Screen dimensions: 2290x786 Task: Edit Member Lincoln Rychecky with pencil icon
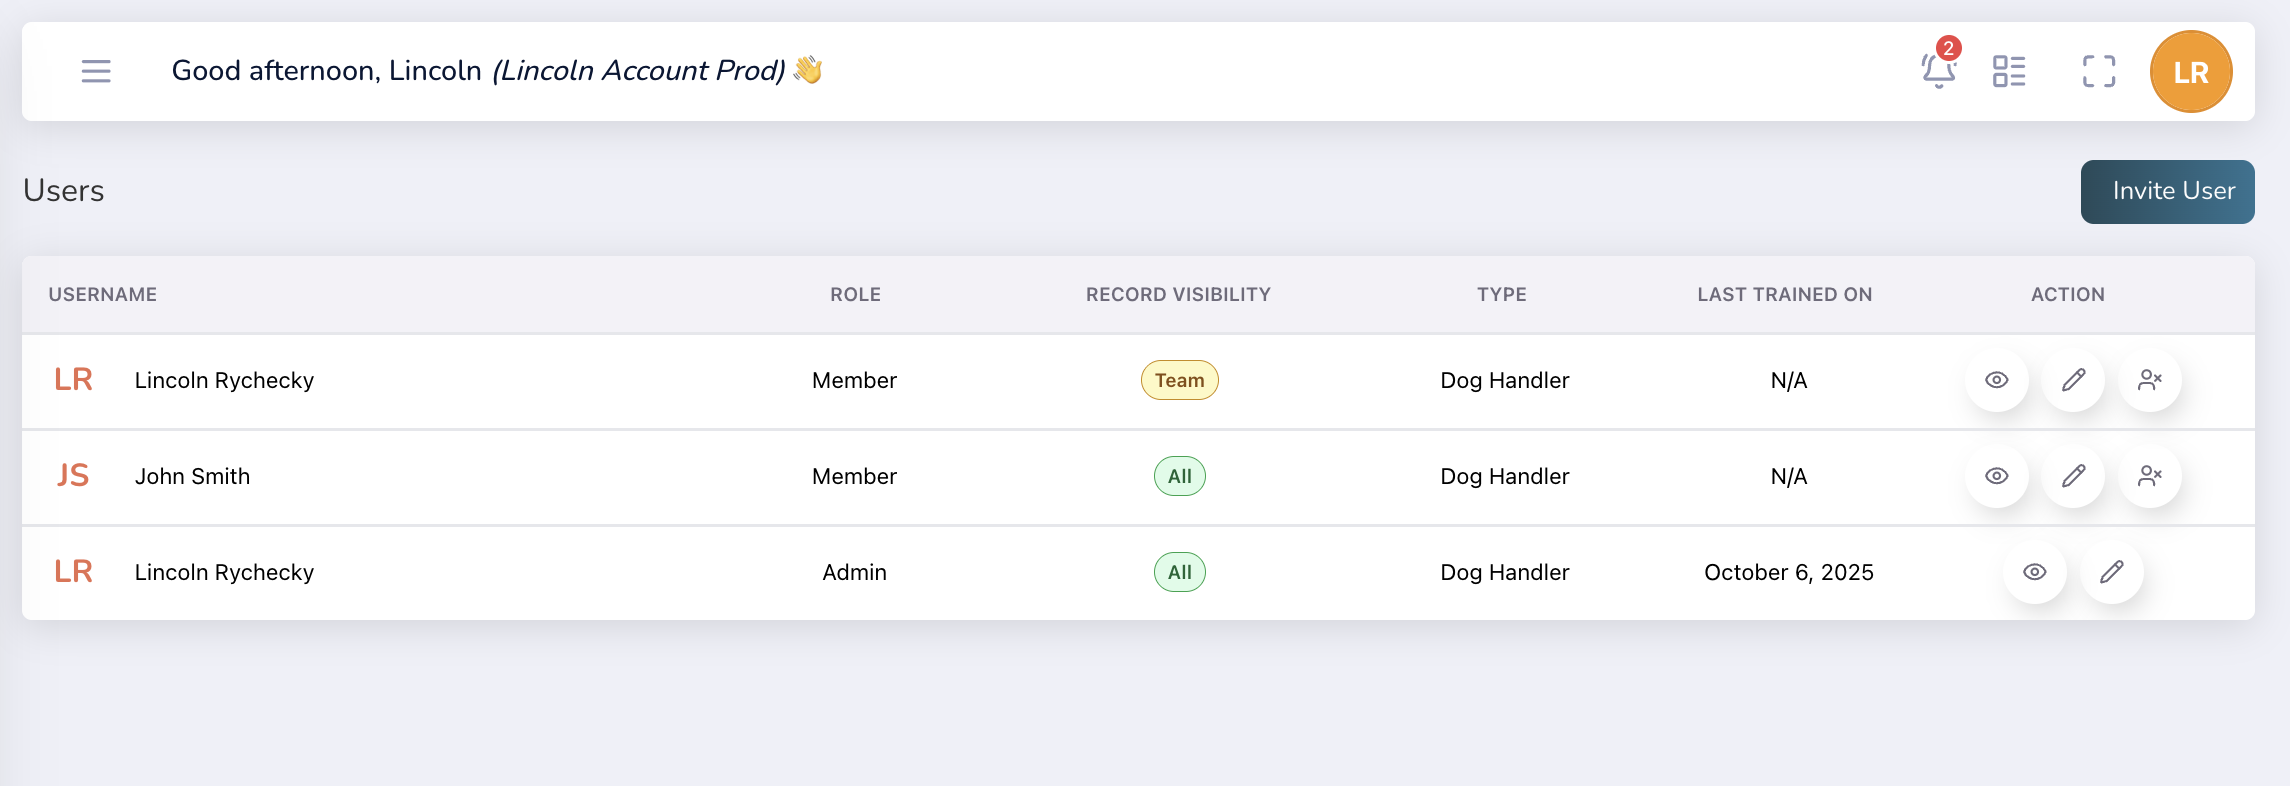coord(2073,380)
